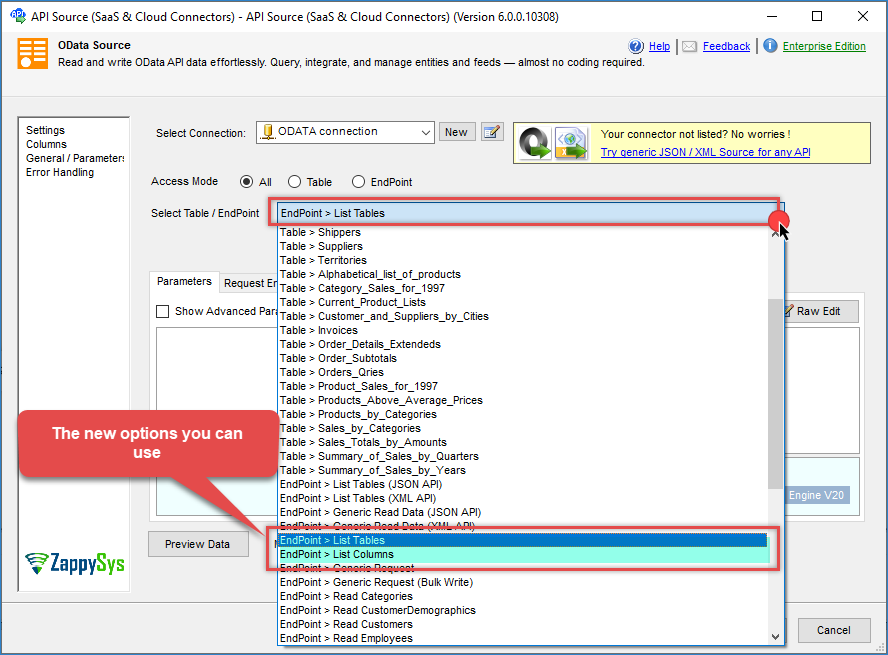Click the Preview Data button
The width and height of the screenshot is (888, 655).
pyautogui.click(x=198, y=544)
